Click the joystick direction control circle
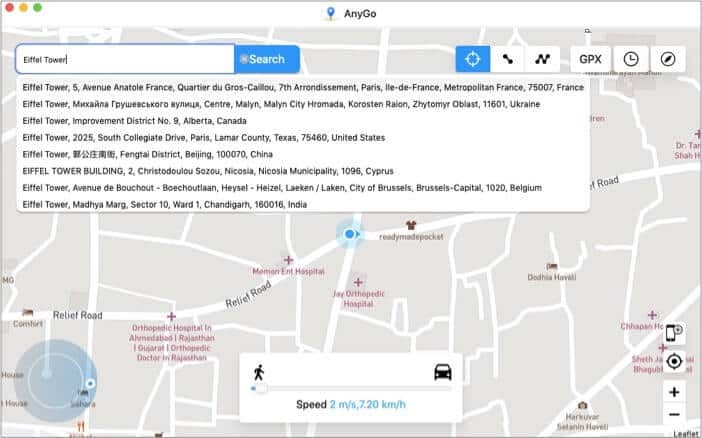The image size is (702, 438). click(x=55, y=381)
